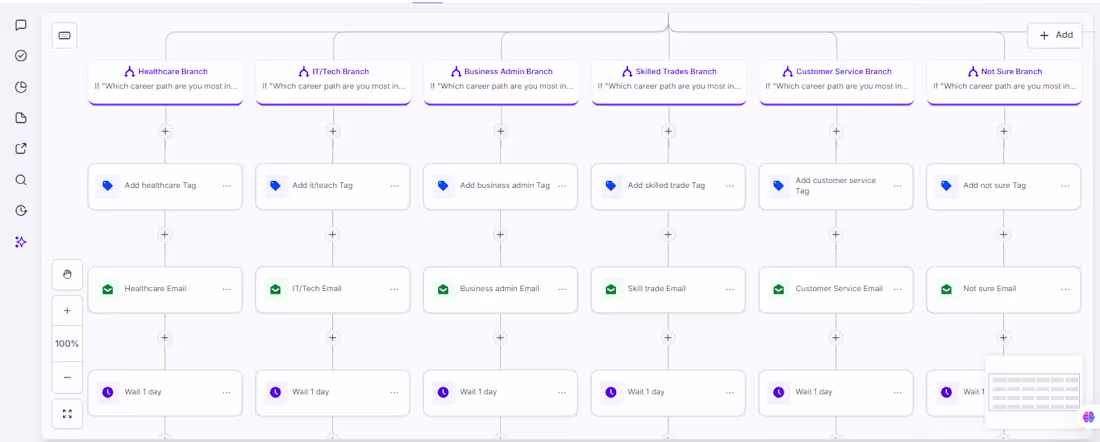This screenshot has width=1100, height=442.
Task: Open the history clock sidebar icon
Action: click(21, 210)
